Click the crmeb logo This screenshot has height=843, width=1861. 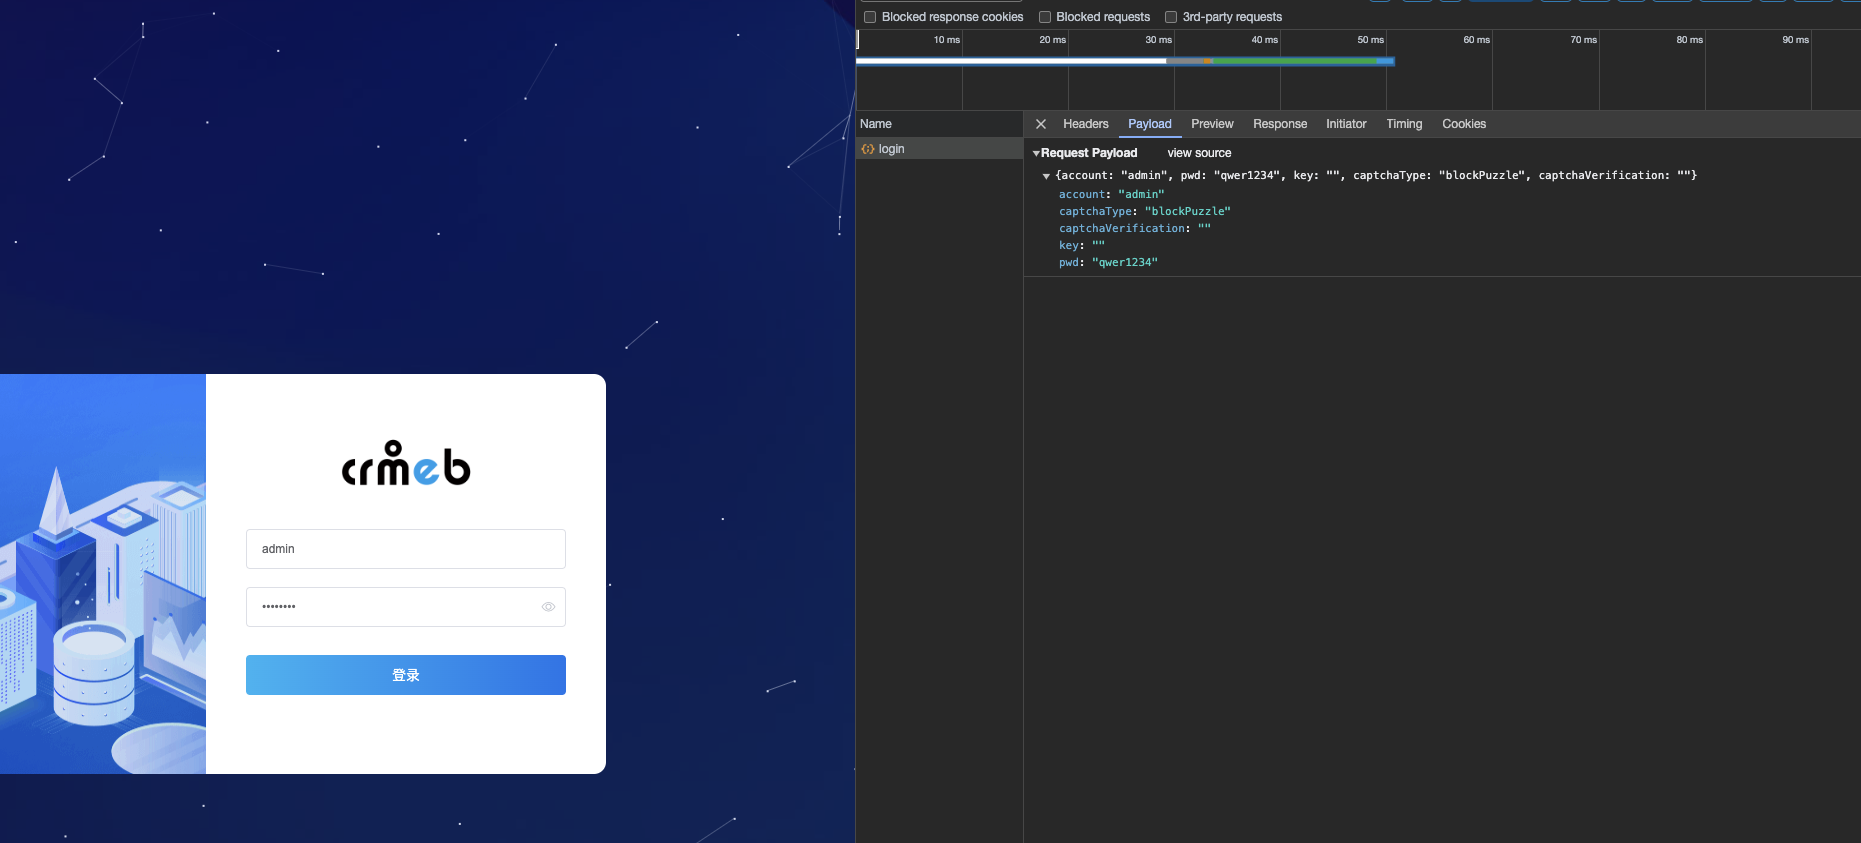click(406, 464)
